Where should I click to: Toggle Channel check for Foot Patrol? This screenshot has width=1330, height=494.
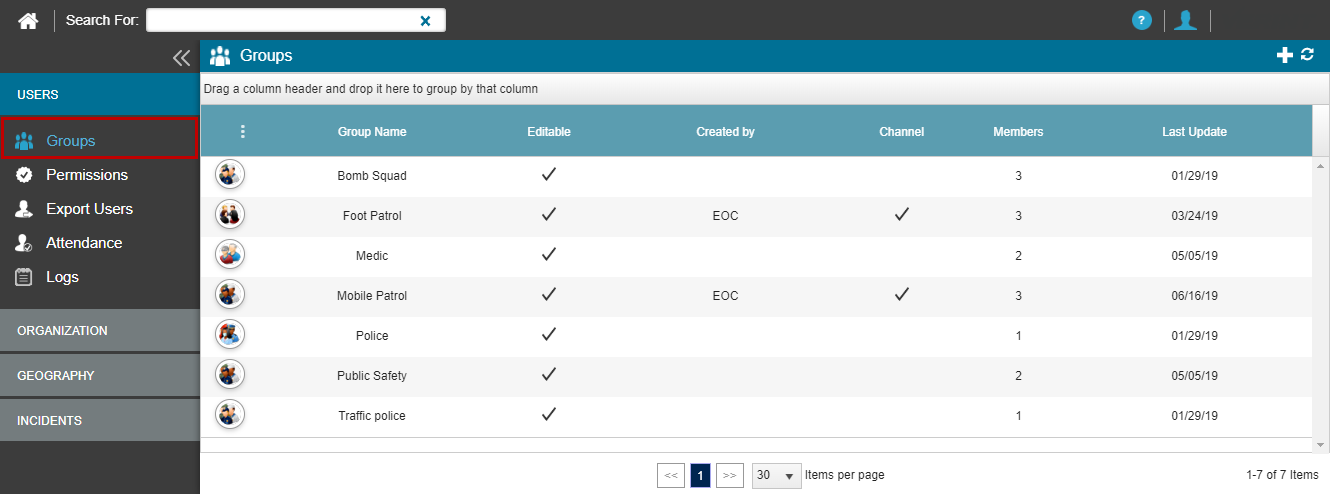tap(902, 214)
